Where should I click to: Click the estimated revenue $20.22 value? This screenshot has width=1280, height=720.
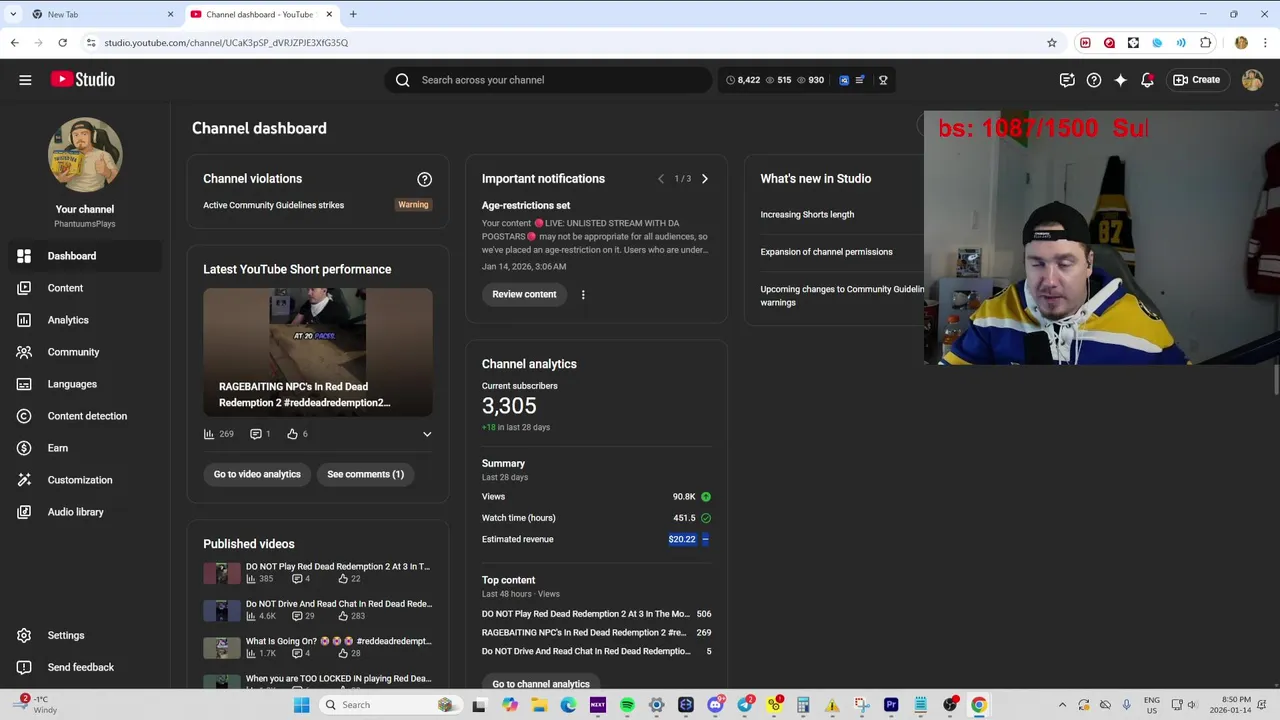click(x=682, y=539)
